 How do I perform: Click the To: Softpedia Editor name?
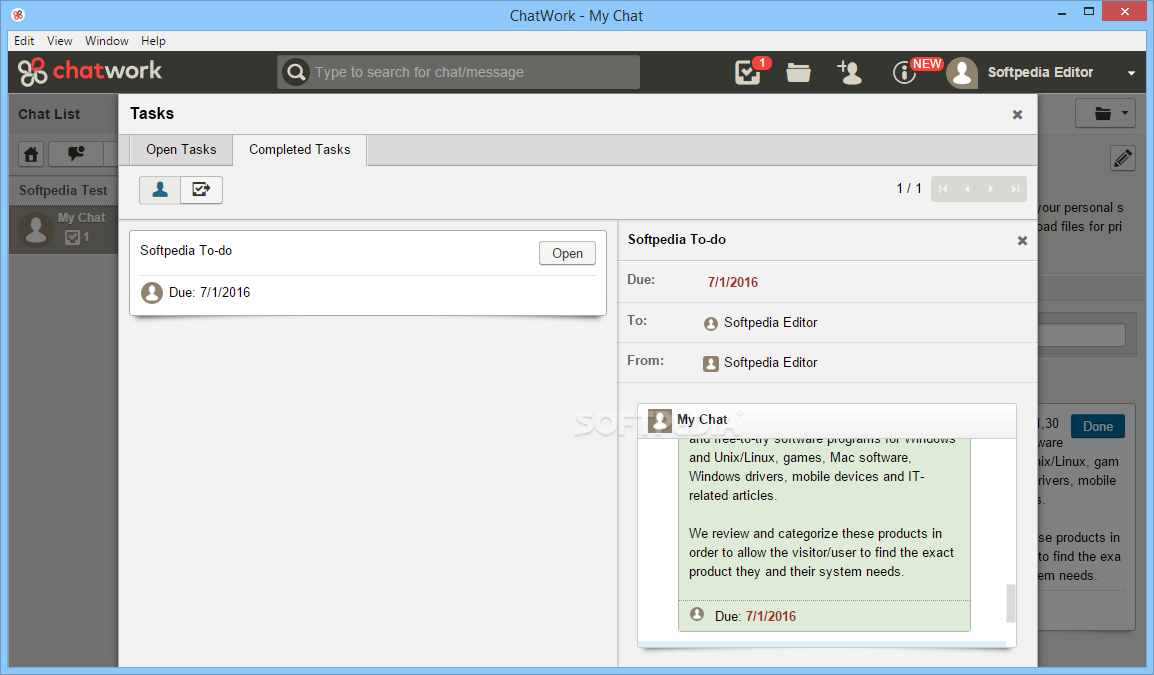pos(771,322)
